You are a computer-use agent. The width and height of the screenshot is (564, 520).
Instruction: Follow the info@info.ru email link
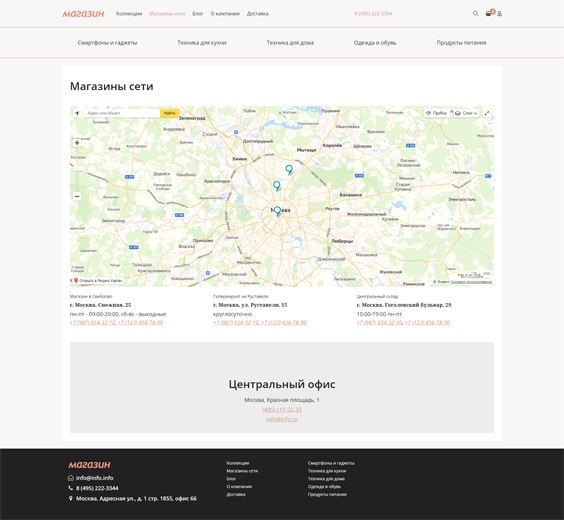pos(282,419)
